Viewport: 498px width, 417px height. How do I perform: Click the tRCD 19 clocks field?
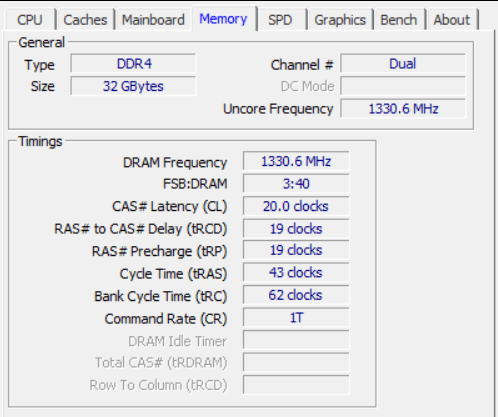pos(296,228)
